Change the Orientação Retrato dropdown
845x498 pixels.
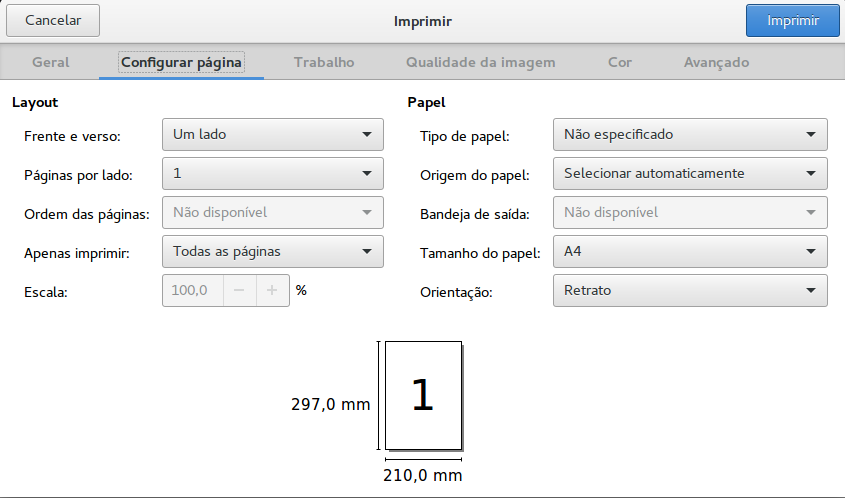(690, 290)
